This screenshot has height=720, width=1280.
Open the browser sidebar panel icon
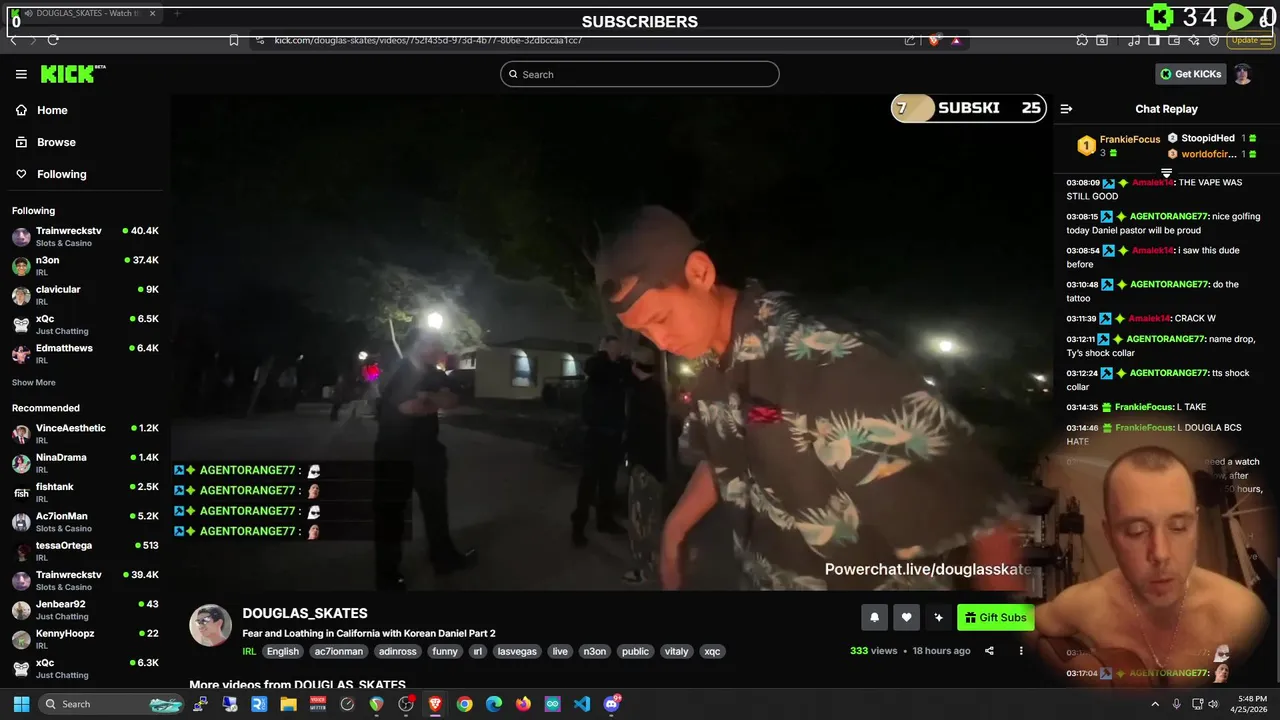[x=1153, y=40]
